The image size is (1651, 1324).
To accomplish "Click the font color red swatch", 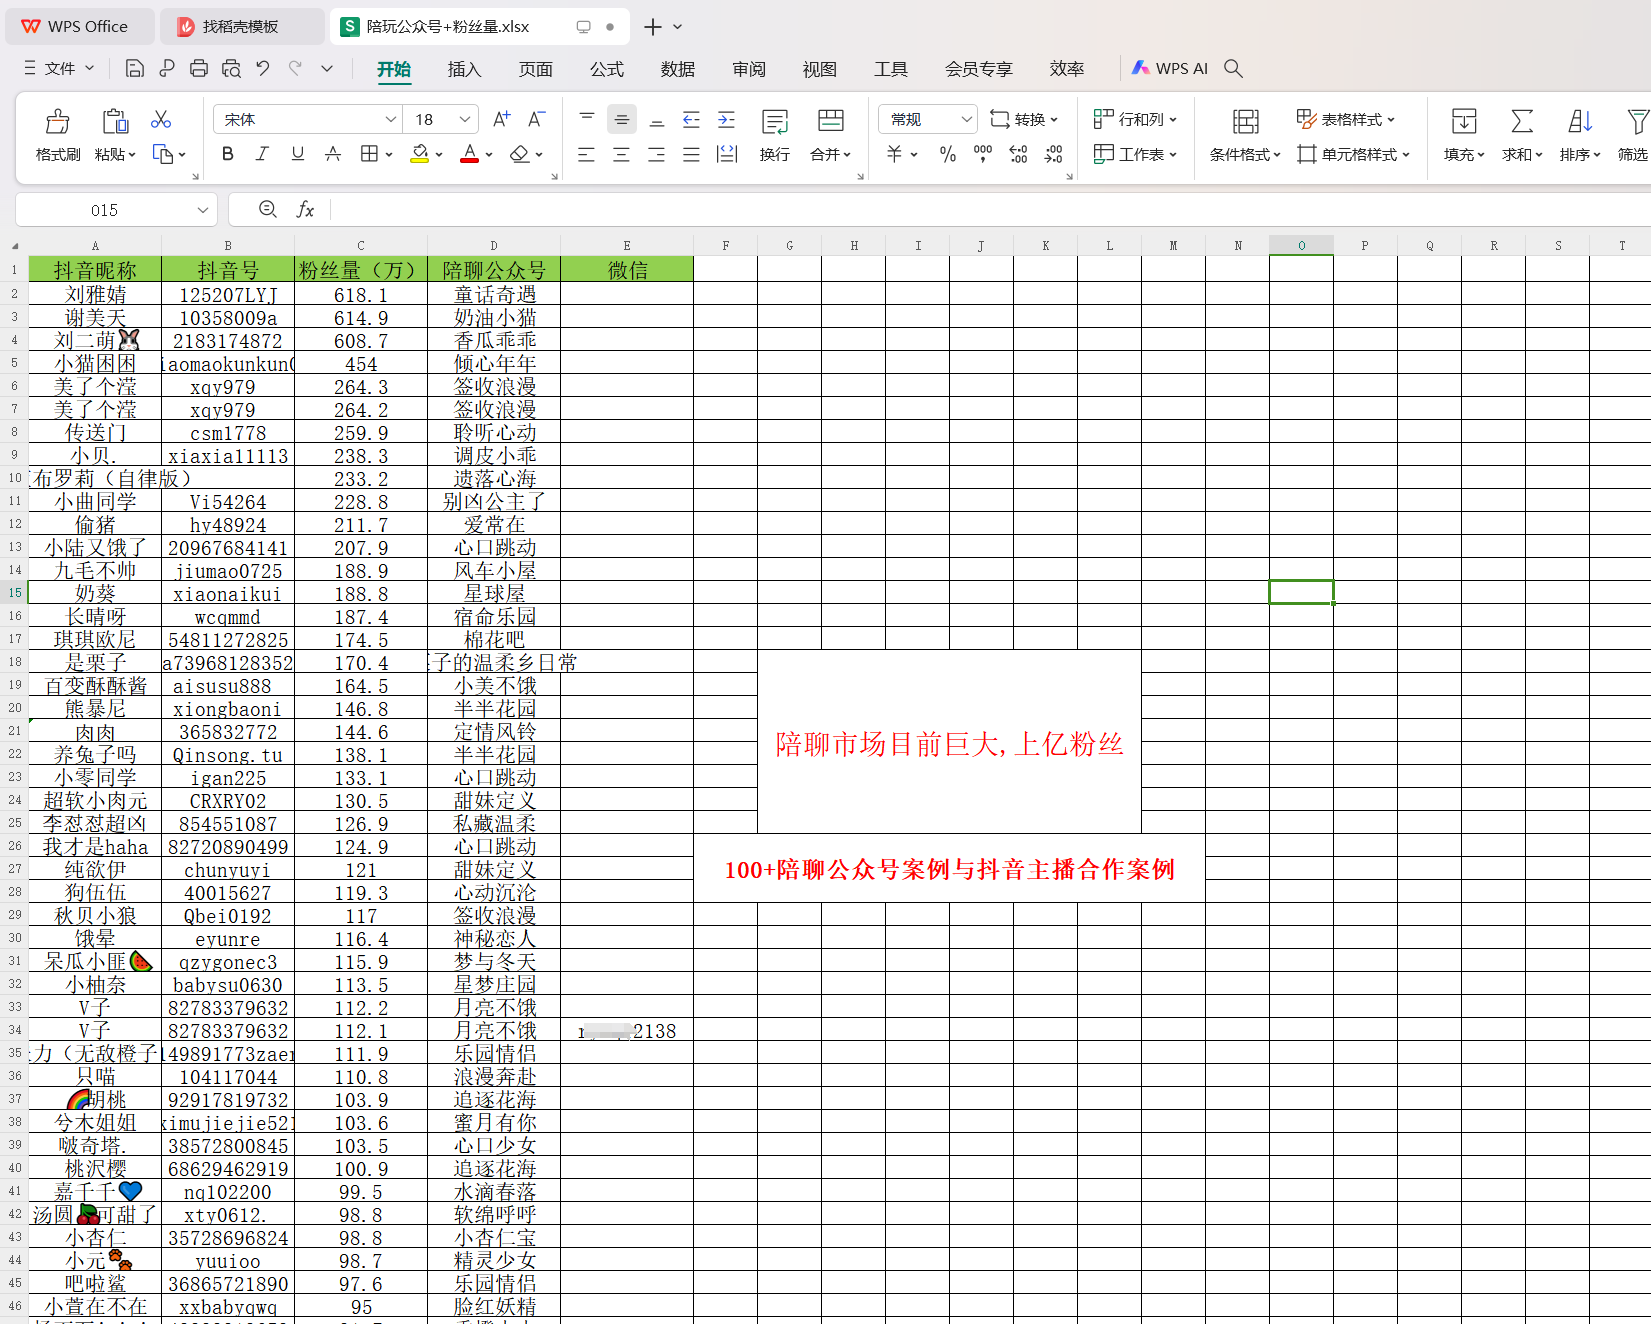I will [469, 154].
